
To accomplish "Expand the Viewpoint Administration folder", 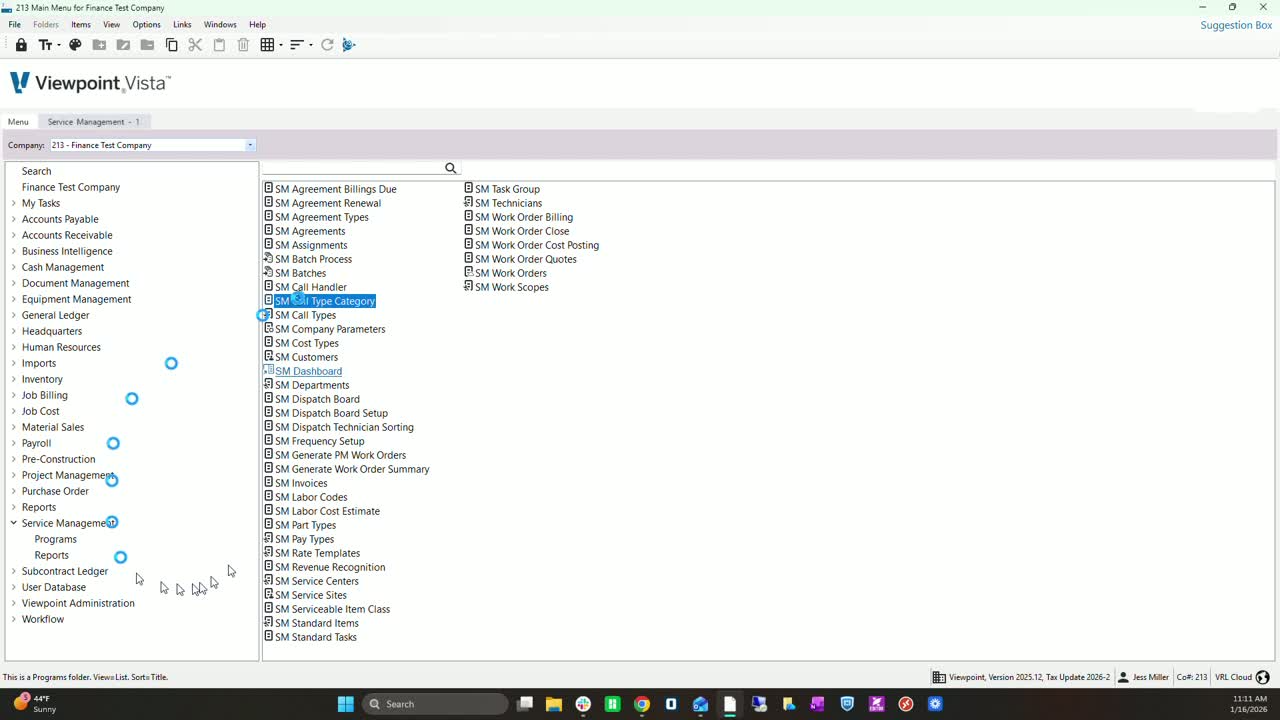I will [13, 603].
